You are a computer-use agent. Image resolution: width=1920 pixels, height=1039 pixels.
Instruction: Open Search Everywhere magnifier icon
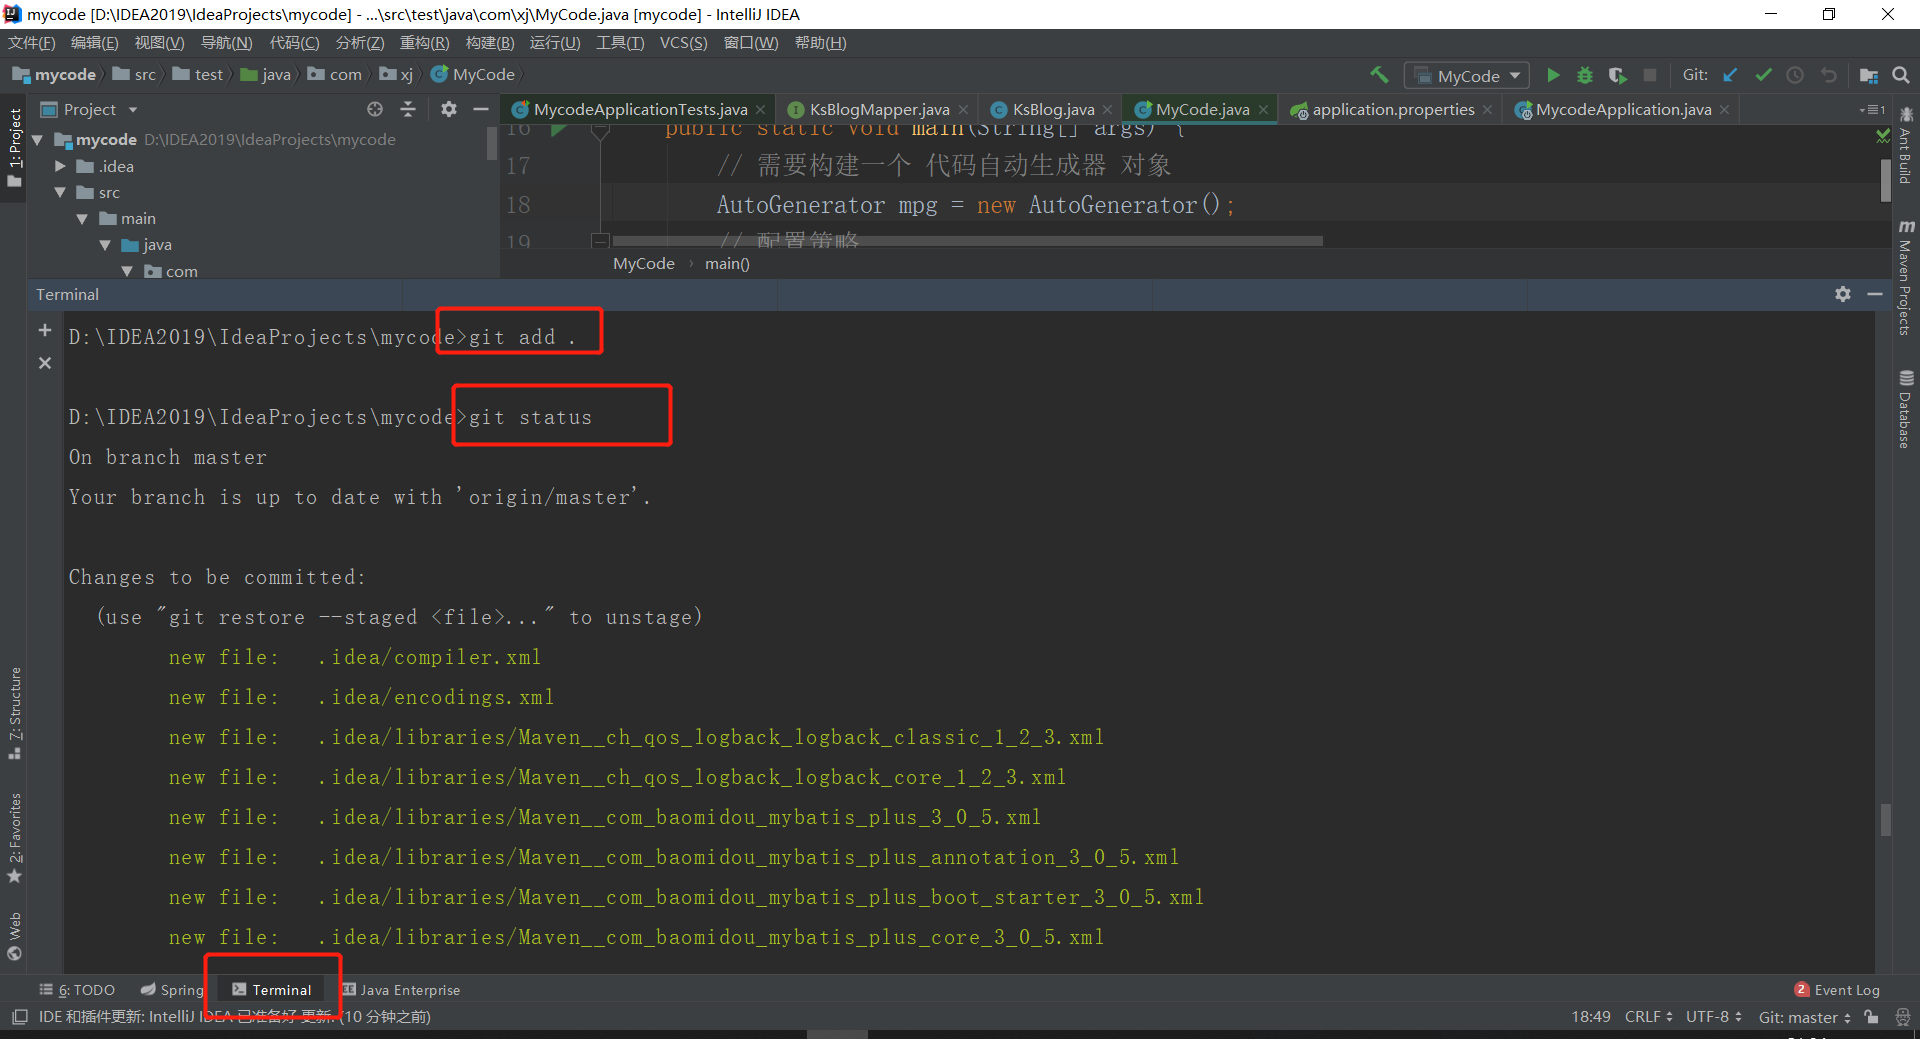coord(1901,75)
